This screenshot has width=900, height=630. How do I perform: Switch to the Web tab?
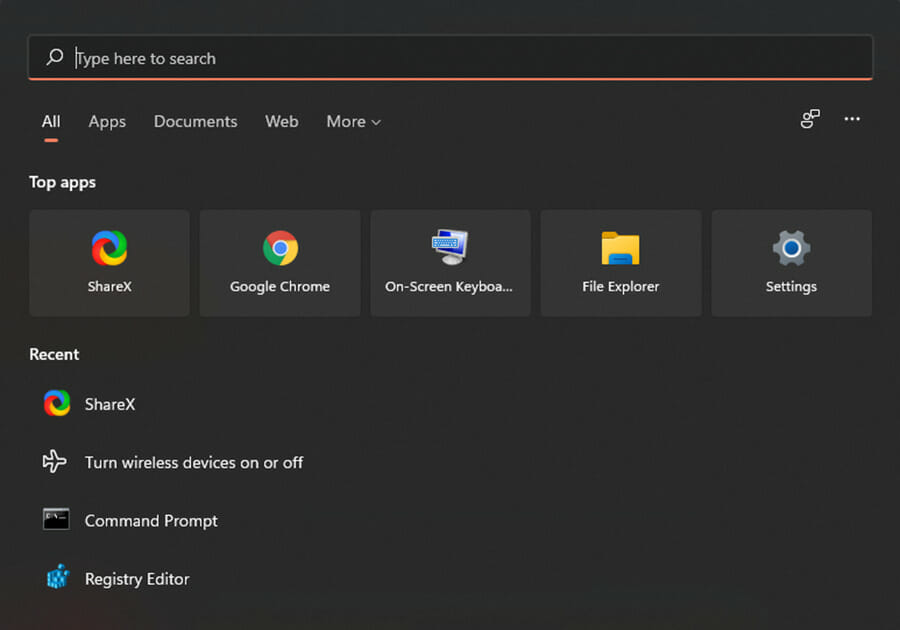tap(281, 122)
